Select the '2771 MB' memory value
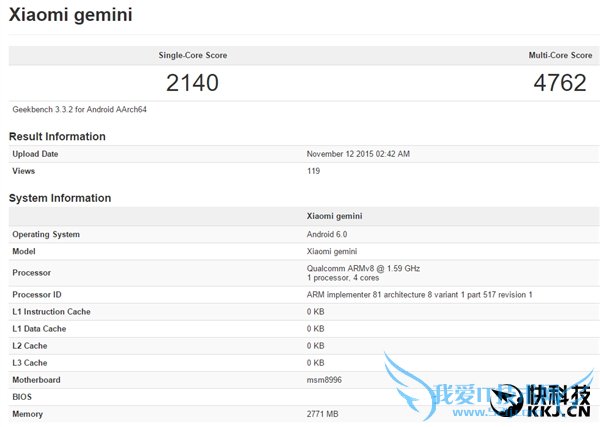600x427 pixels. coord(323,414)
